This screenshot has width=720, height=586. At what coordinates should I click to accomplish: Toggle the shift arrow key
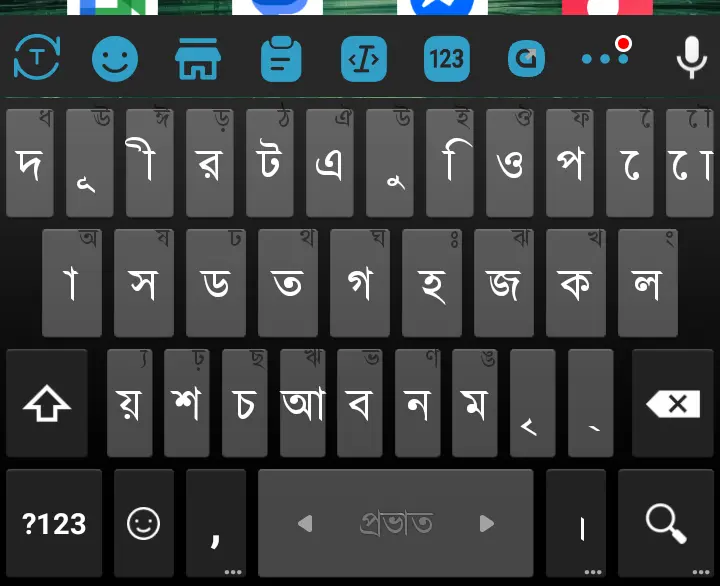[47, 403]
